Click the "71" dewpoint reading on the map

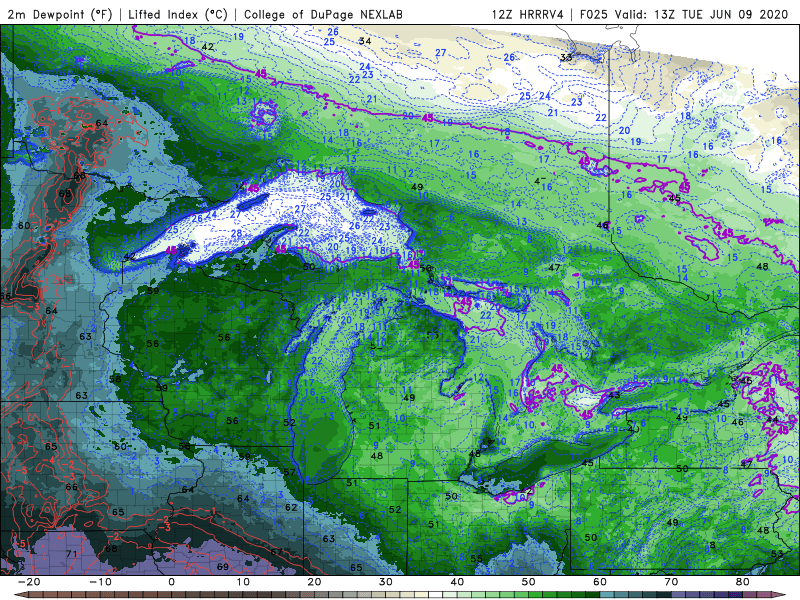(71, 554)
